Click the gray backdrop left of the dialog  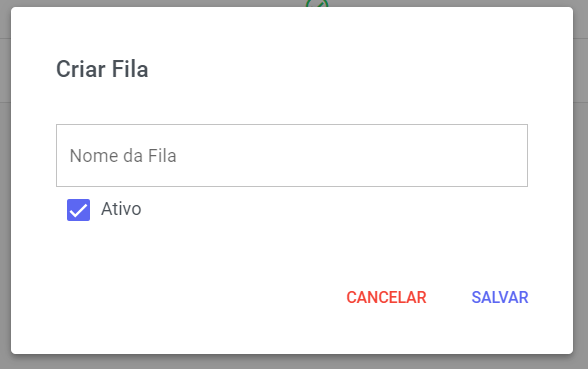pos(5,188)
